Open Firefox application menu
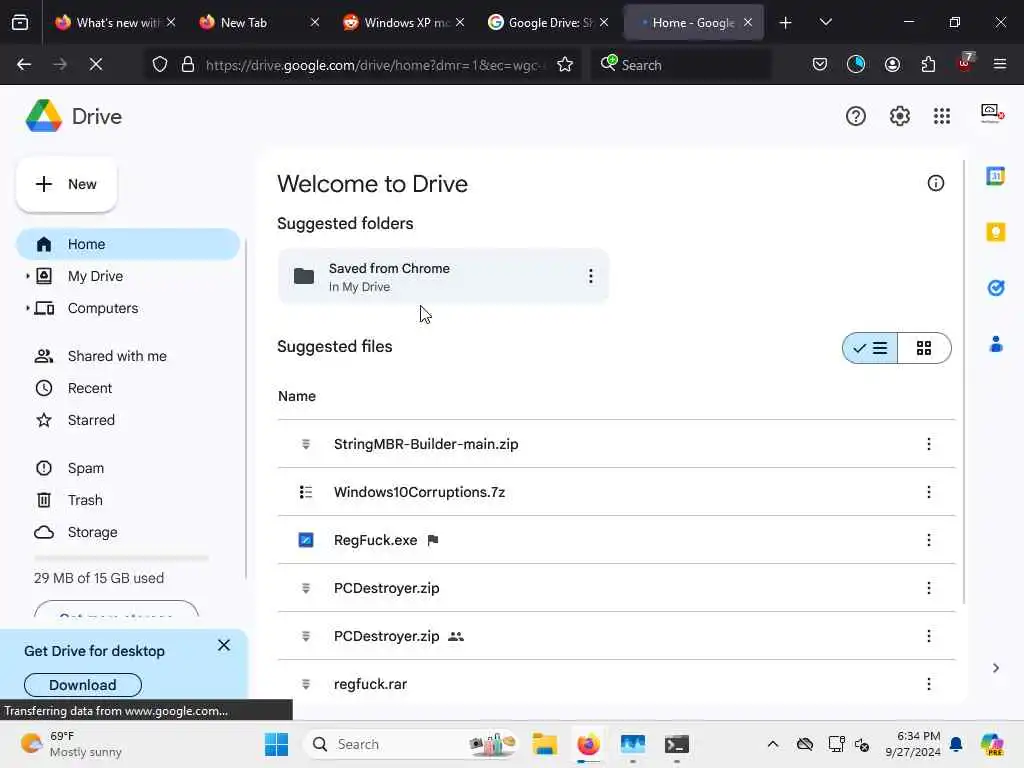1024x768 pixels. click(x=1000, y=65)
